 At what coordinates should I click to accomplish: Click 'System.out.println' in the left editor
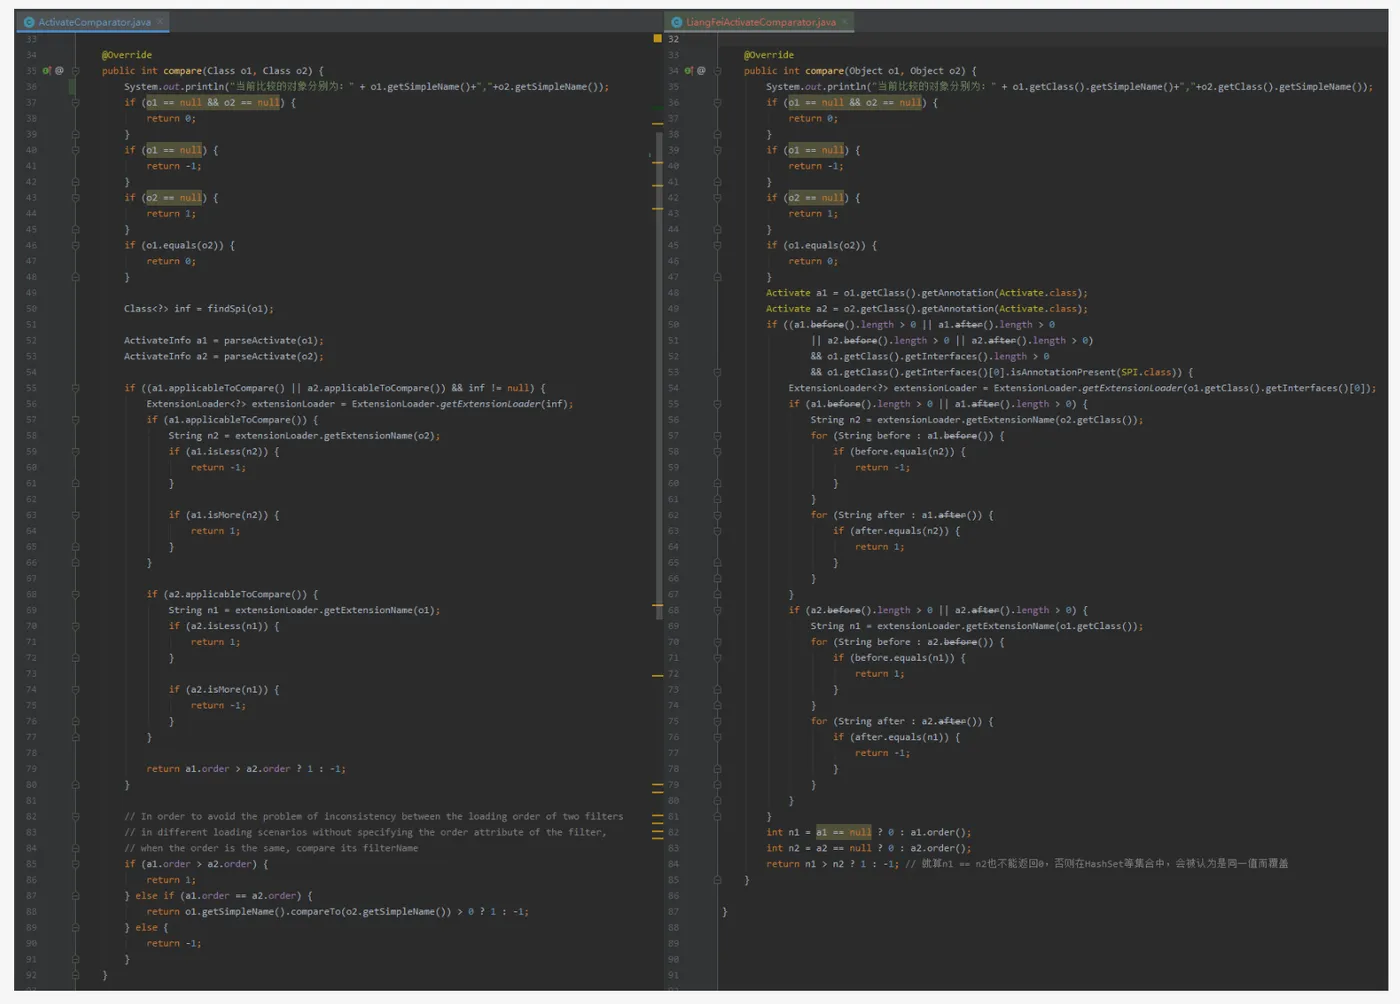click(x=175, y=87)
